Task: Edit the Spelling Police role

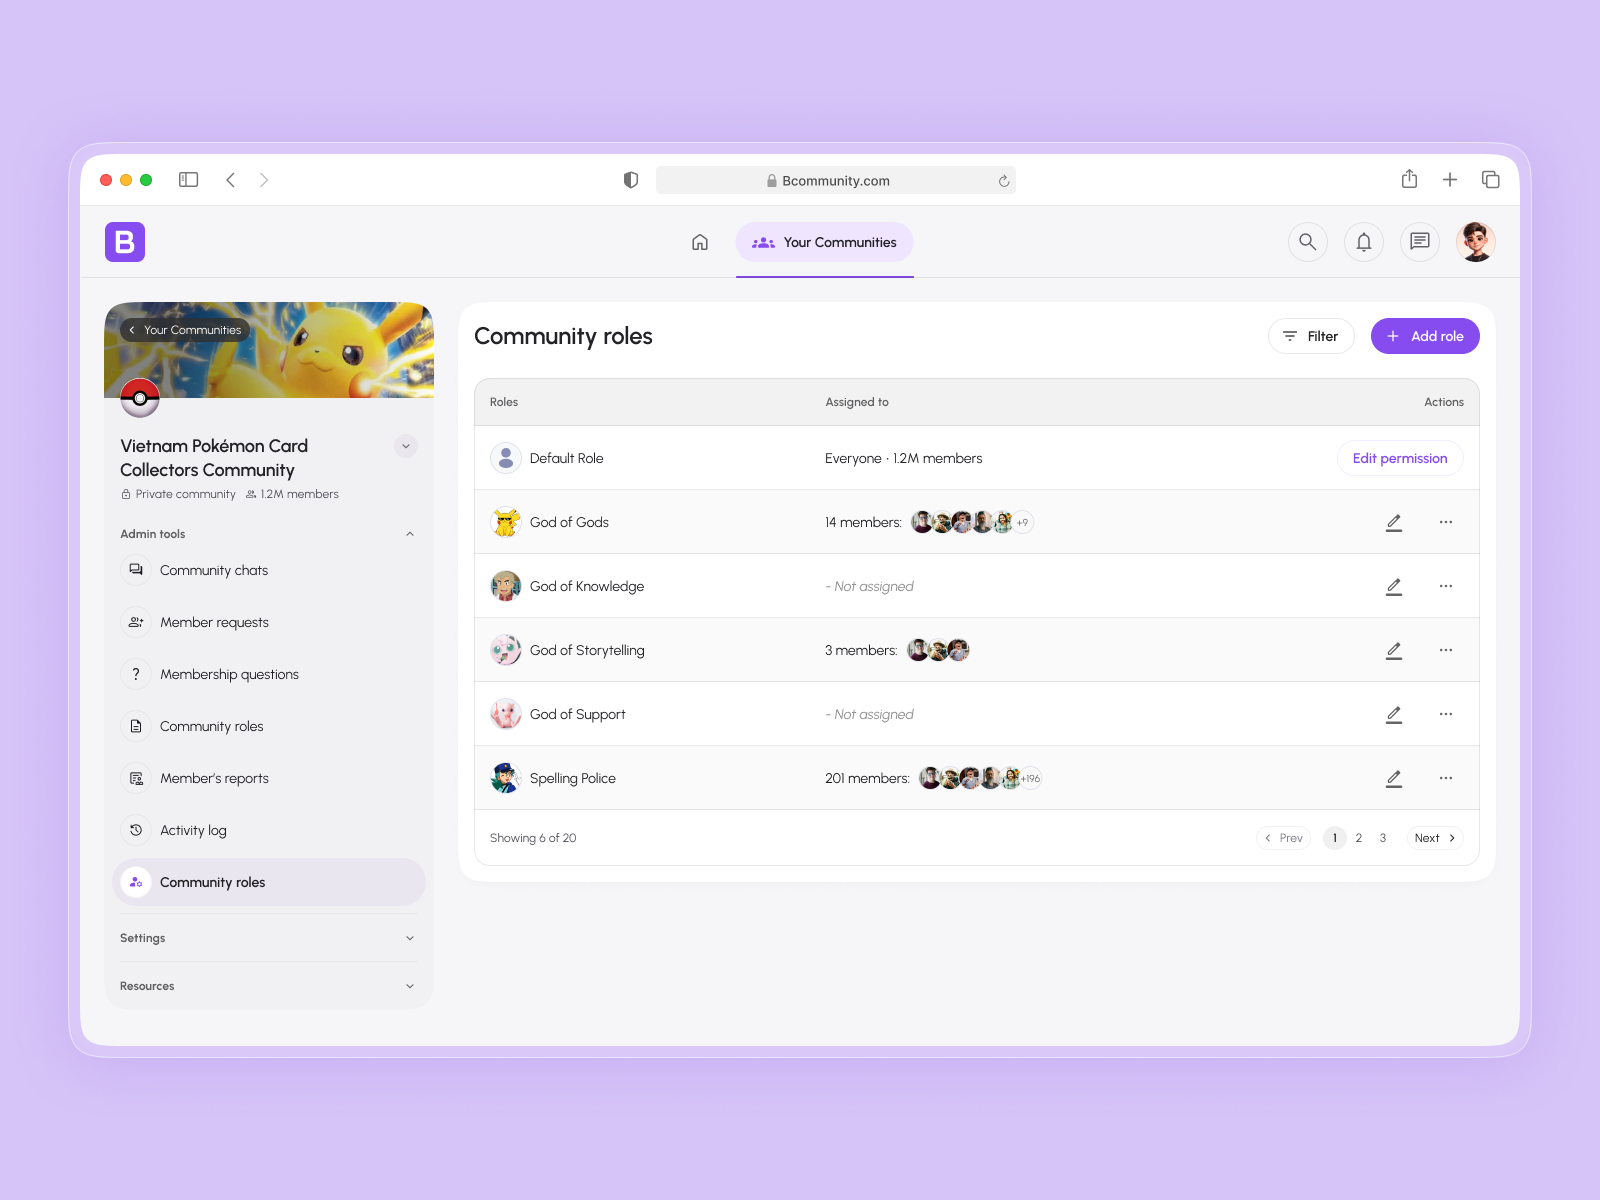Action: 1394,778
